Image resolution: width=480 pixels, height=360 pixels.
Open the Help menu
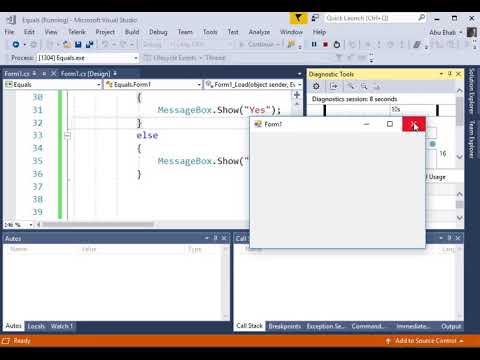point(319,32)
